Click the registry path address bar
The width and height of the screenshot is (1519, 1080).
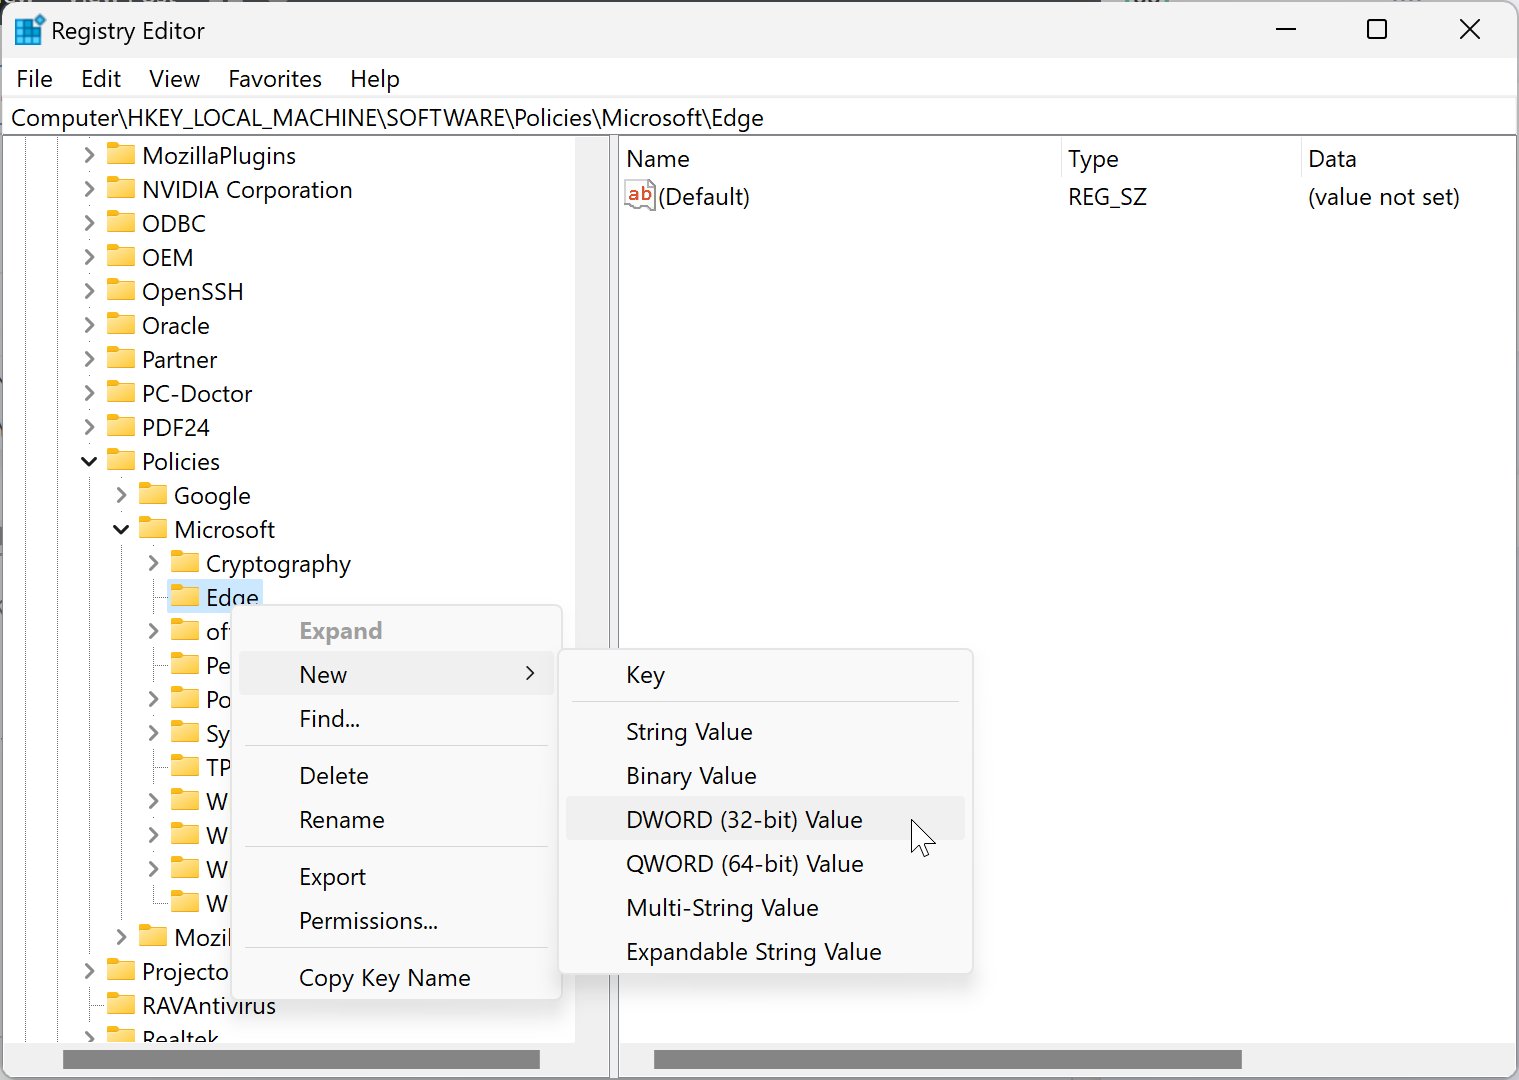pyautogui.click(x=759, y=118)
